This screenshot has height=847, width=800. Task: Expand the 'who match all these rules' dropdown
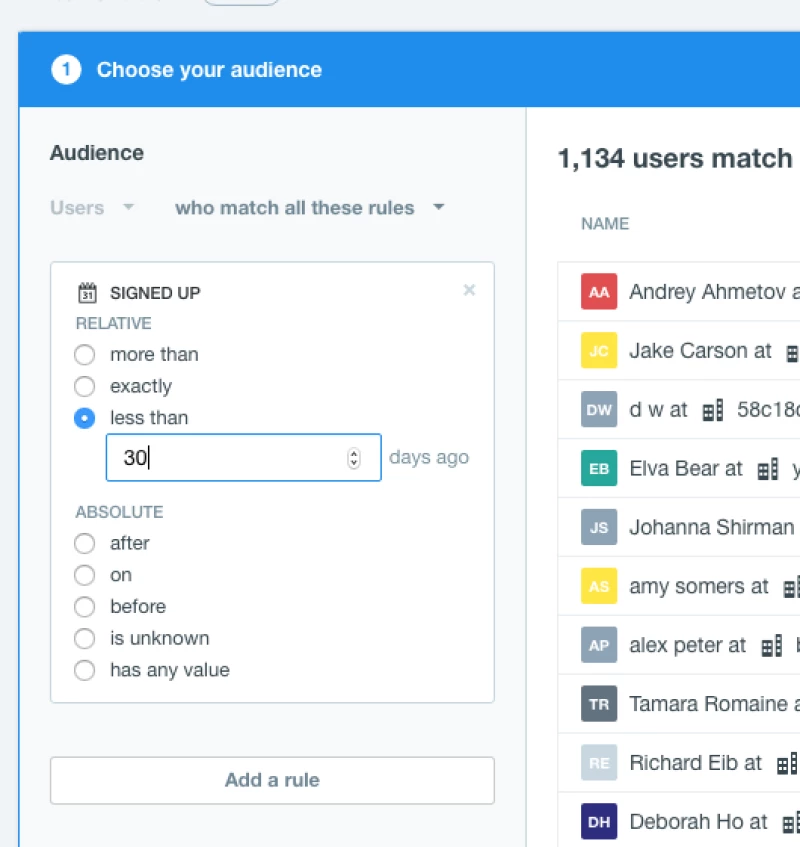point(309,208)
